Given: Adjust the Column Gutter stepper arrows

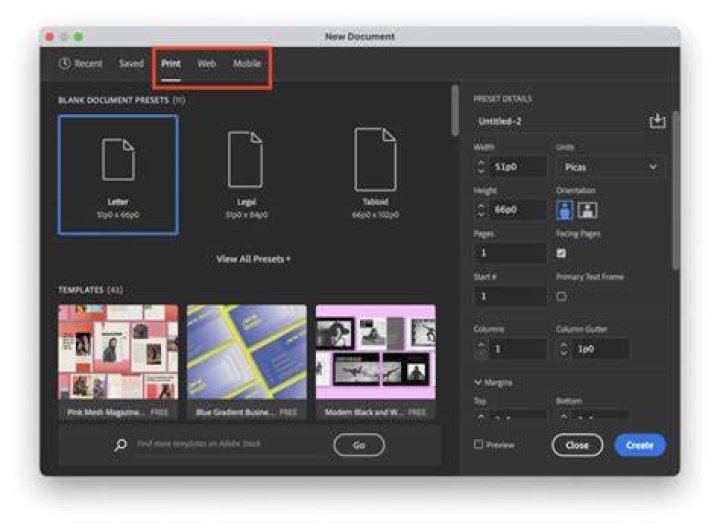Looking at the screenshot, I should [564, 349].
